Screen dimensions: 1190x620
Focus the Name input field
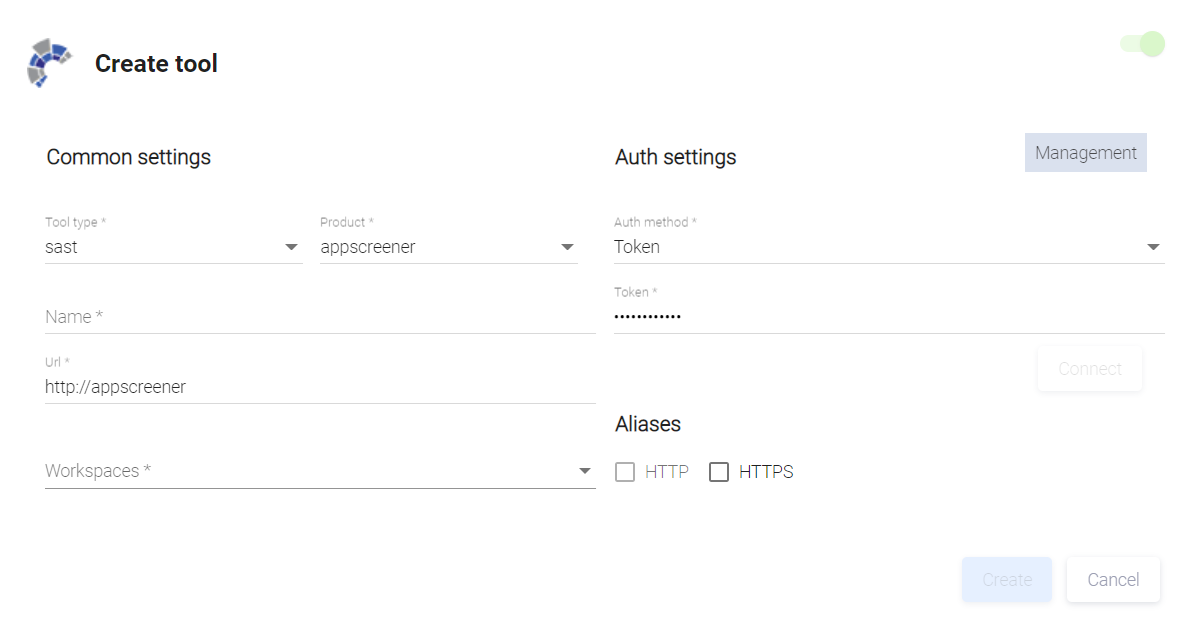(x=320, y=317)
